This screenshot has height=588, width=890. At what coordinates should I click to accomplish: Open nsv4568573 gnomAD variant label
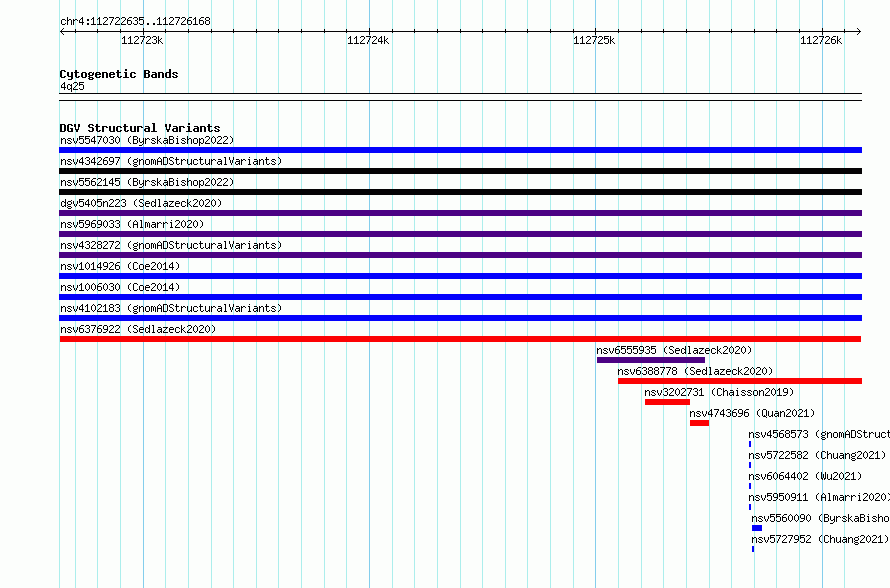(x=819, y=434)
